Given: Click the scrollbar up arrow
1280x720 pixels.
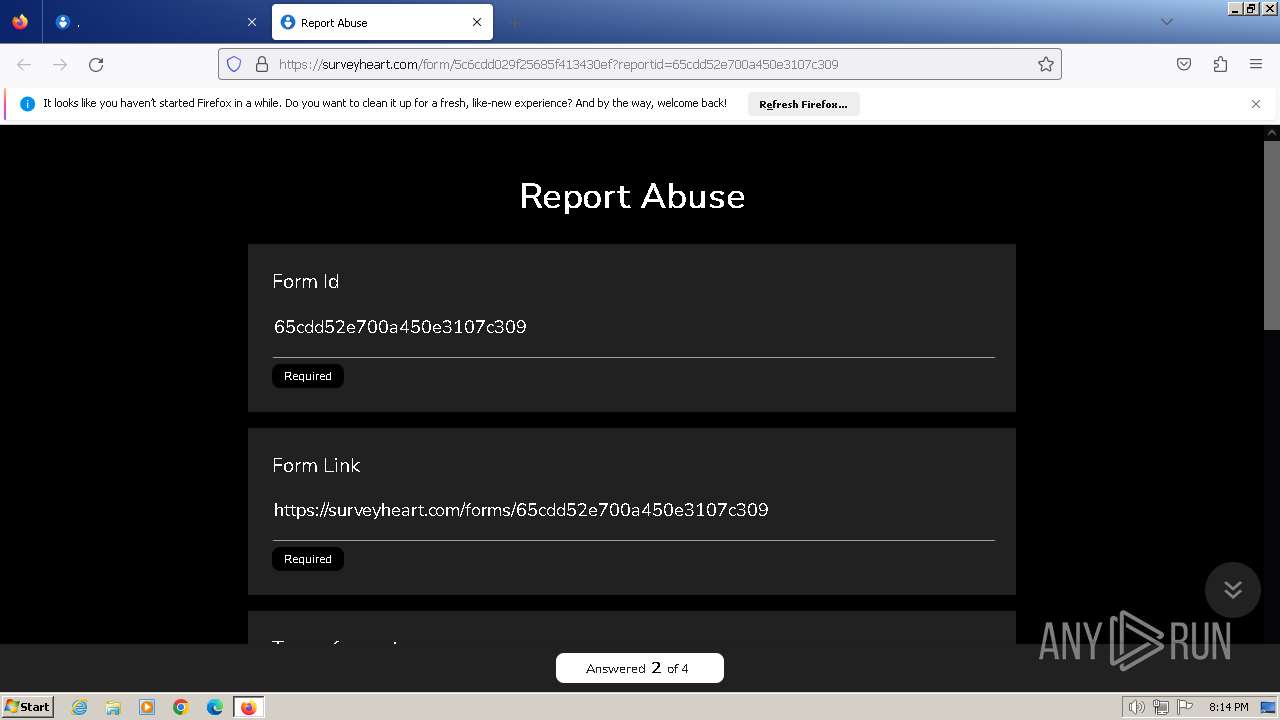Looking at the screenshot, I should click(x=1272, y=132).
